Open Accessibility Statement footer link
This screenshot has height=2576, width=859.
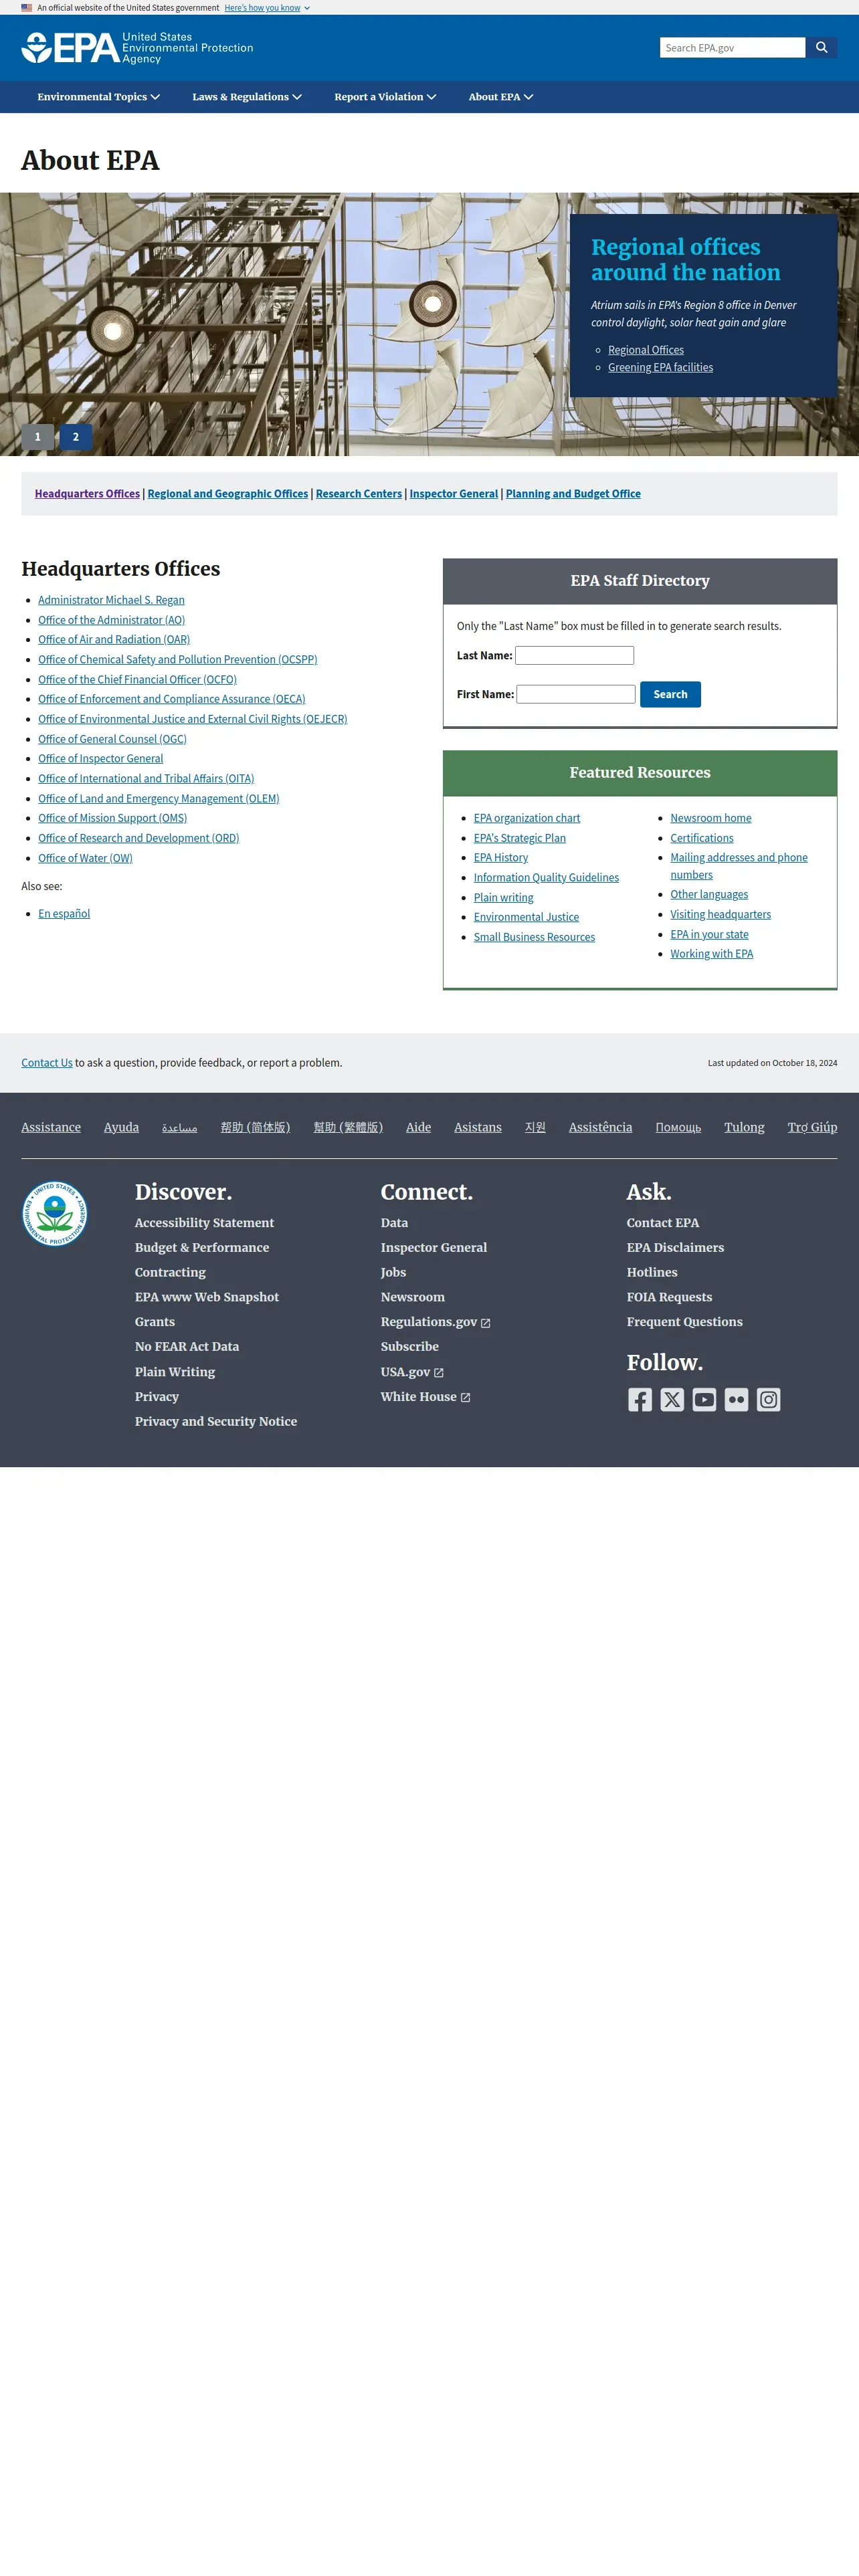click(x=204, y=1223)
